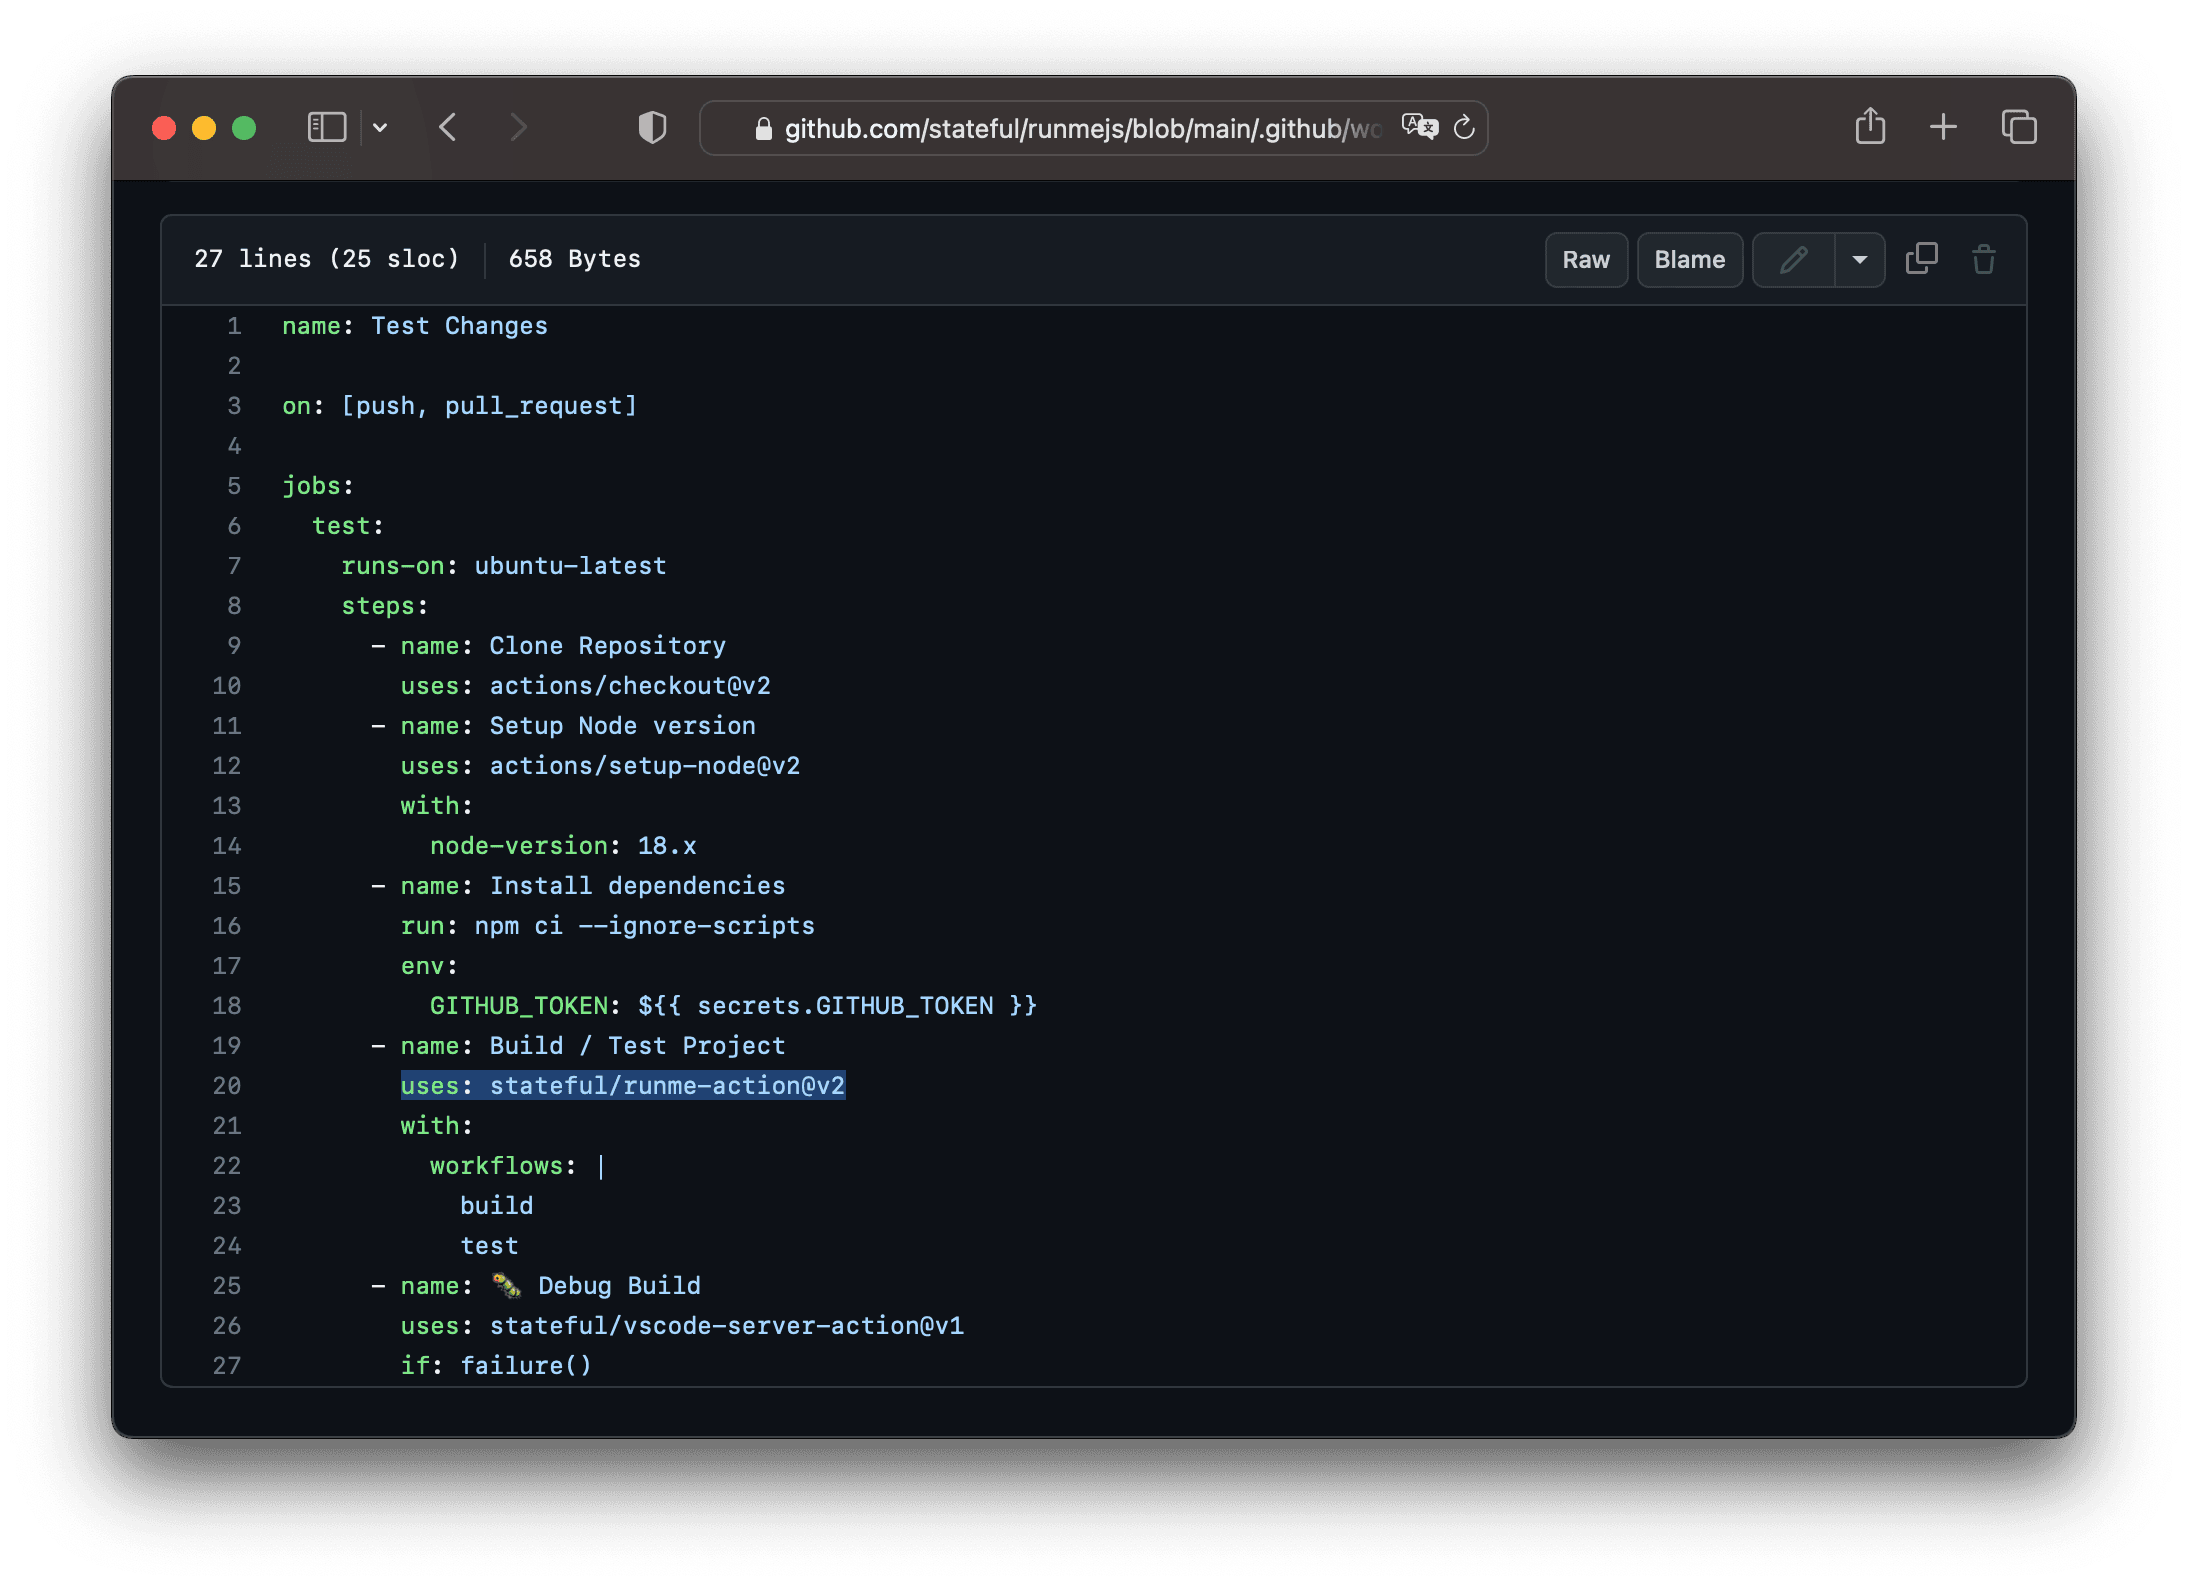Click 'actions/setup-node@v2' text

[x=645, y=766]
